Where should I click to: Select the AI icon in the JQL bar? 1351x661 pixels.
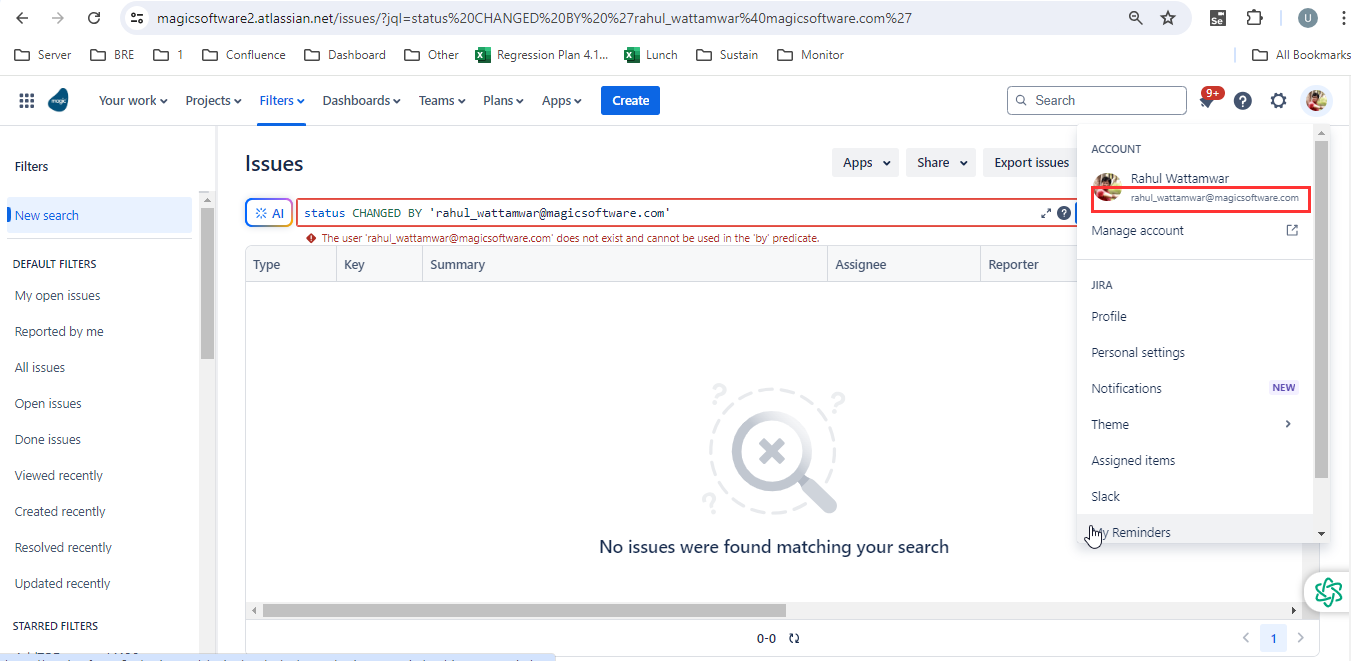pos(268,212)
